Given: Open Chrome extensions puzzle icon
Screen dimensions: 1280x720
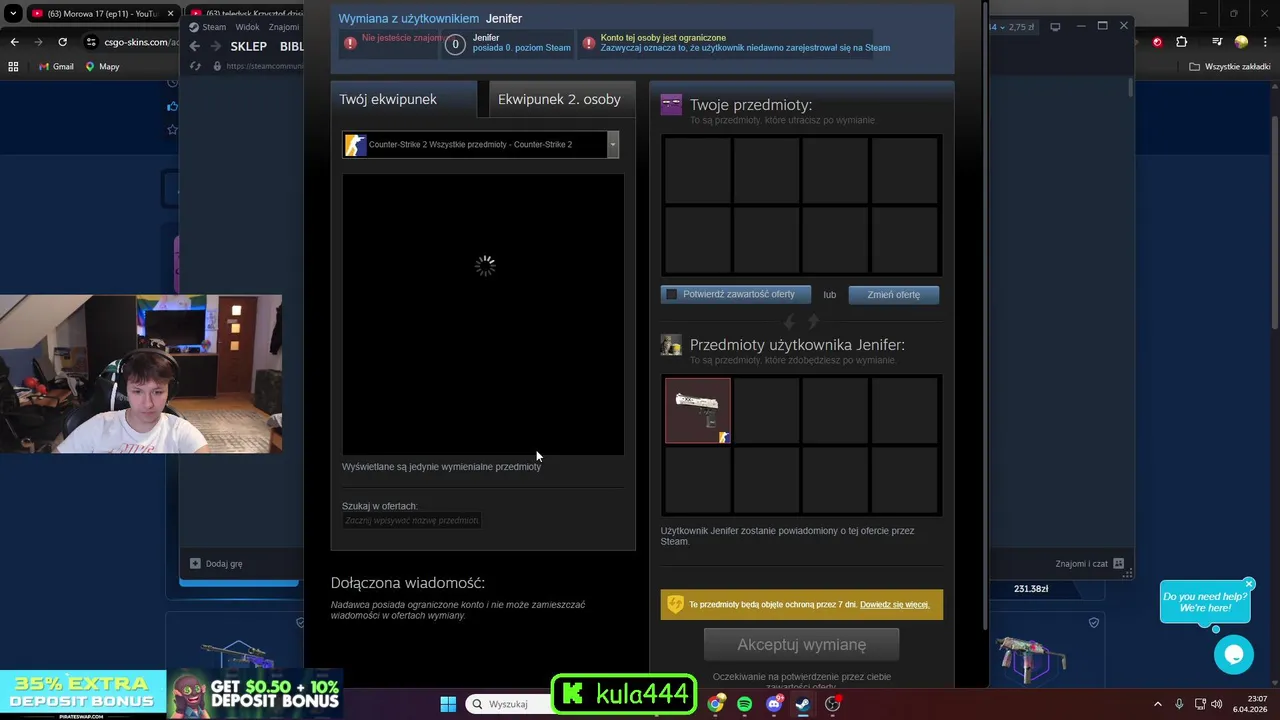Looking at the screenshot, I should coord(1181,42).
